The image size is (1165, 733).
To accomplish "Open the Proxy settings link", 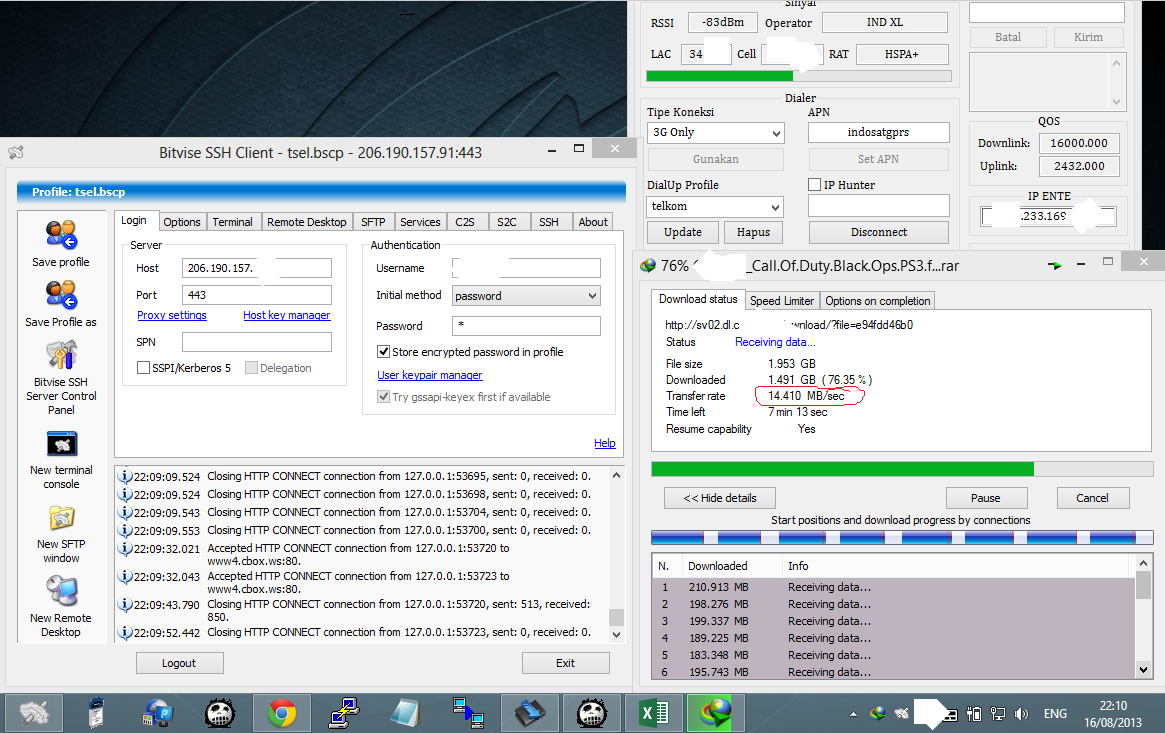I will click(x=172, y=315).
